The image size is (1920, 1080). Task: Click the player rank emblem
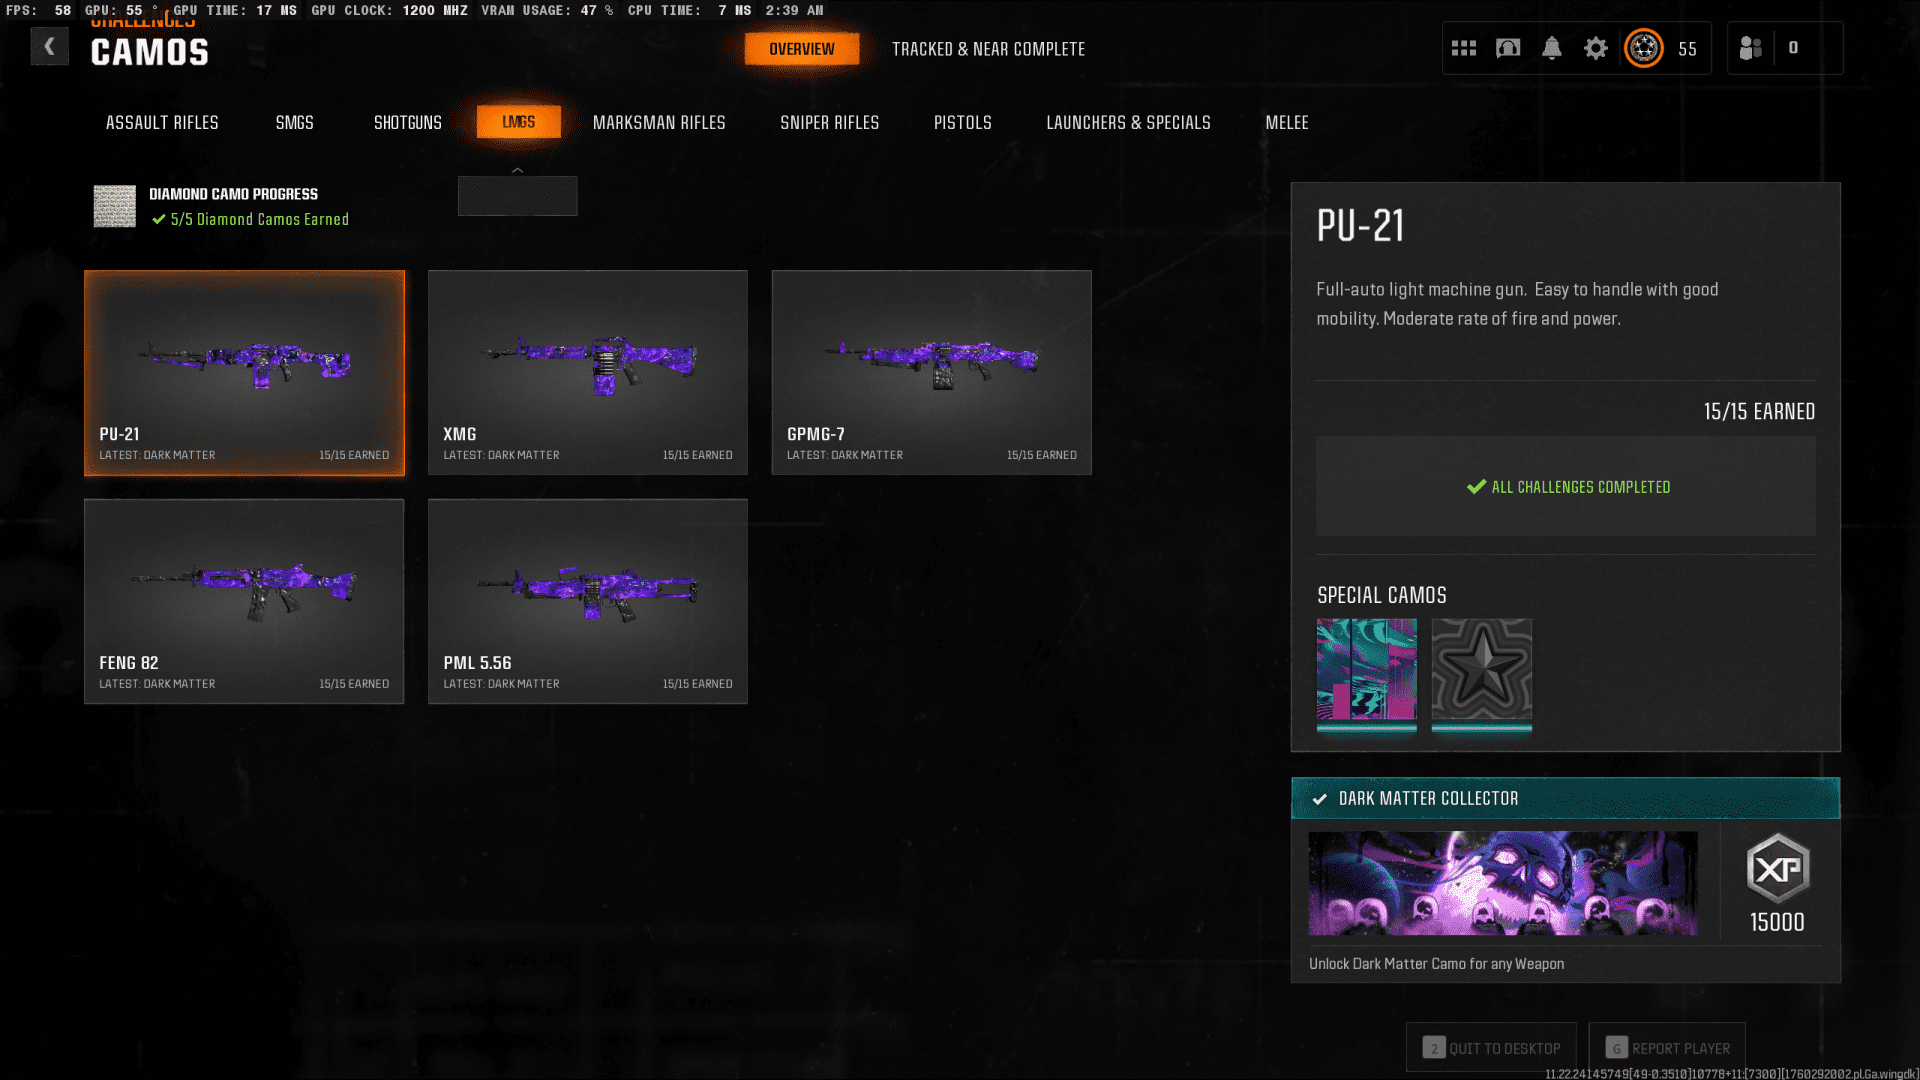click(1644, 48)
